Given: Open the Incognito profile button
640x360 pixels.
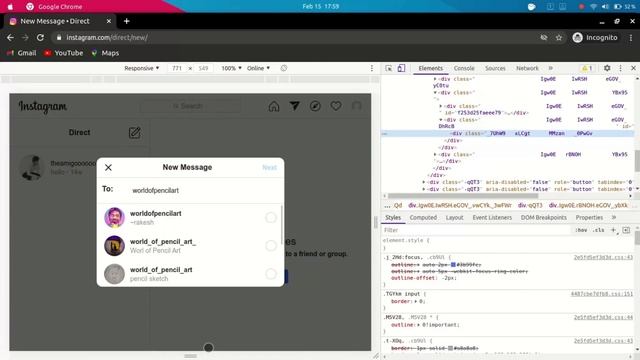Looking at the screenshot, I should pos(595,38).
